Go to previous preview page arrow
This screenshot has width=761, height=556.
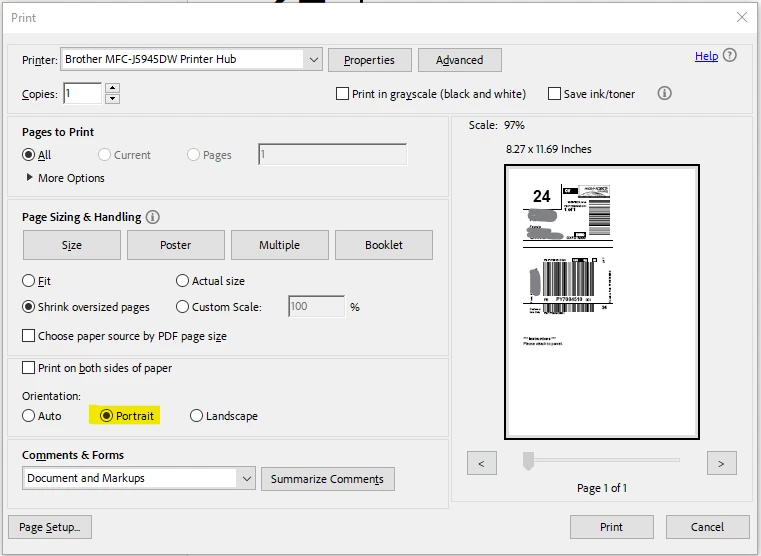click(482, 463)
